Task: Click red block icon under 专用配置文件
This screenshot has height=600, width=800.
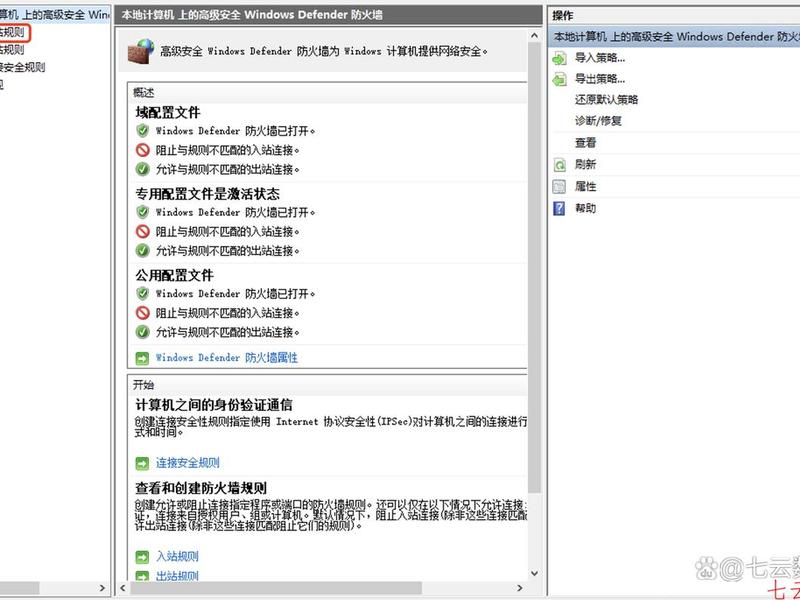Action: click(142, 231)
